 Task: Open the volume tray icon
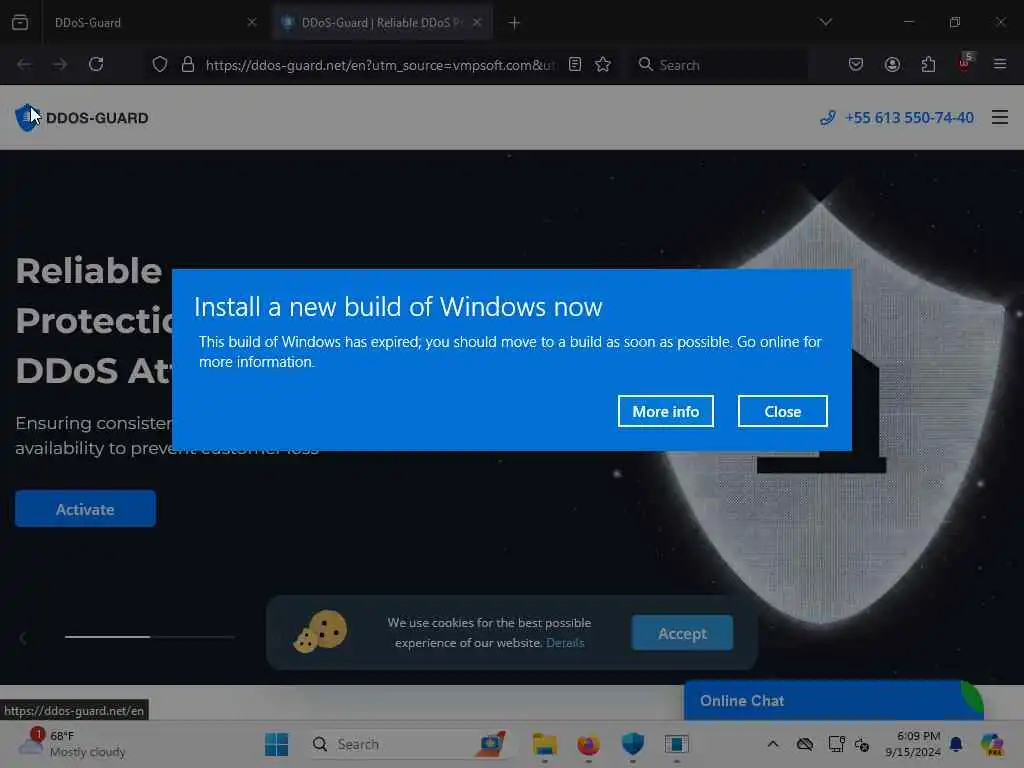click(862, 744)
